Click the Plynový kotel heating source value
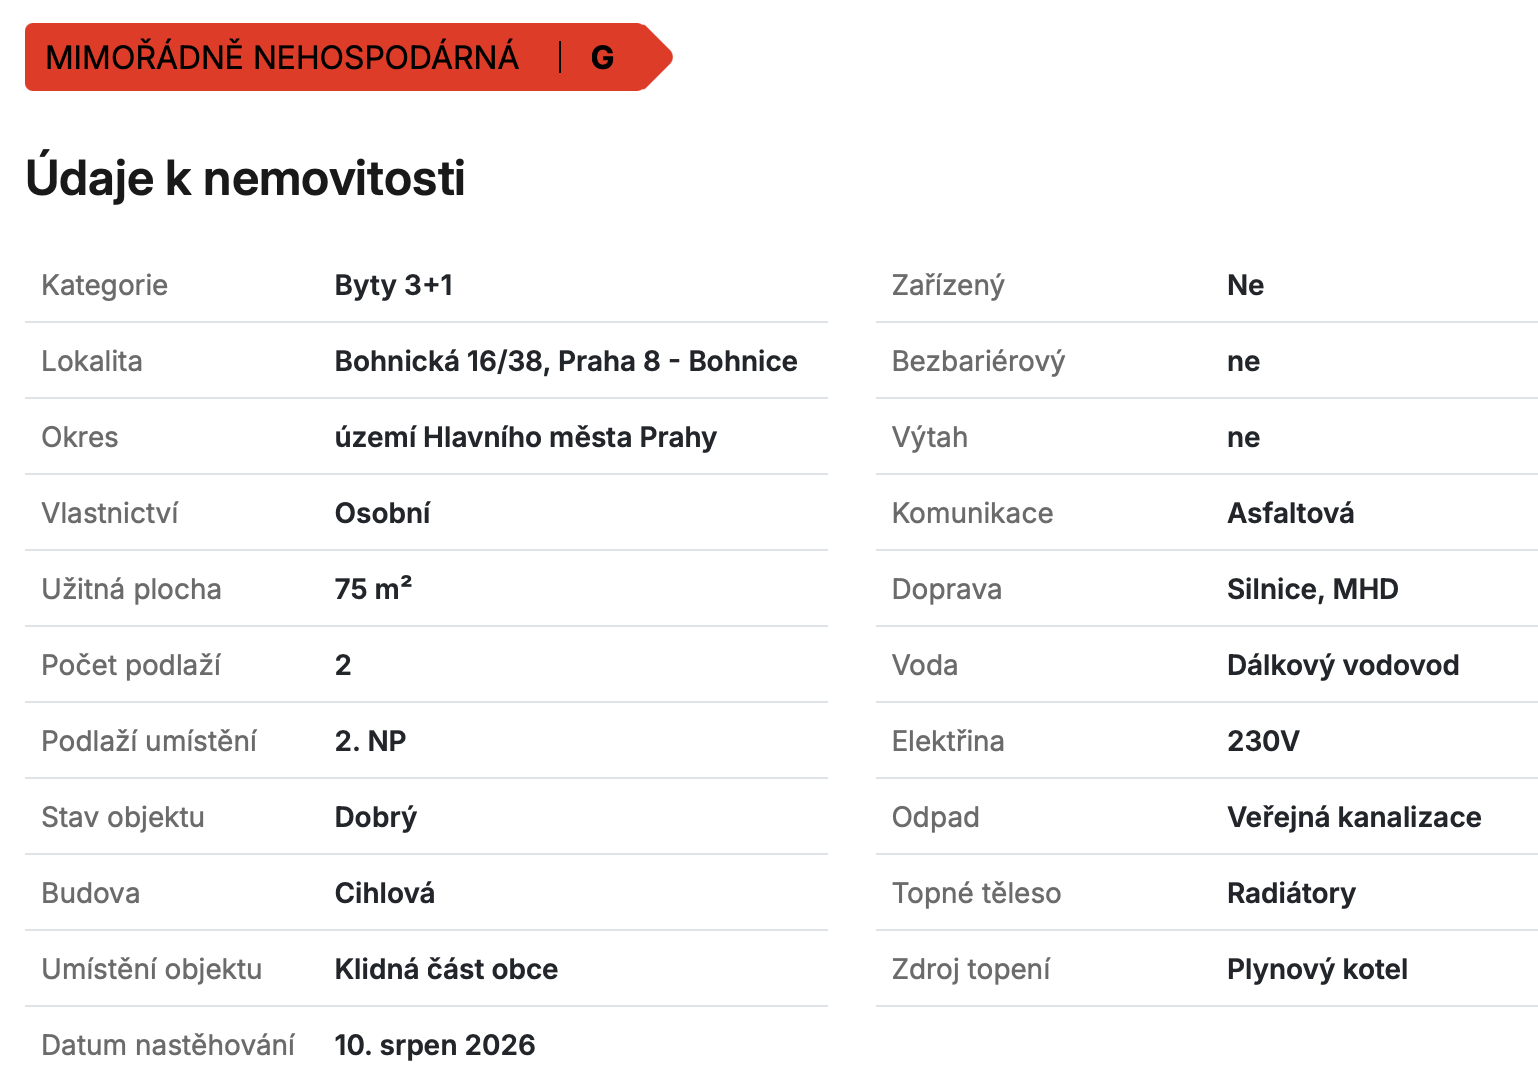Viewport: 1538px width, 1078px height. (1317, 969)
